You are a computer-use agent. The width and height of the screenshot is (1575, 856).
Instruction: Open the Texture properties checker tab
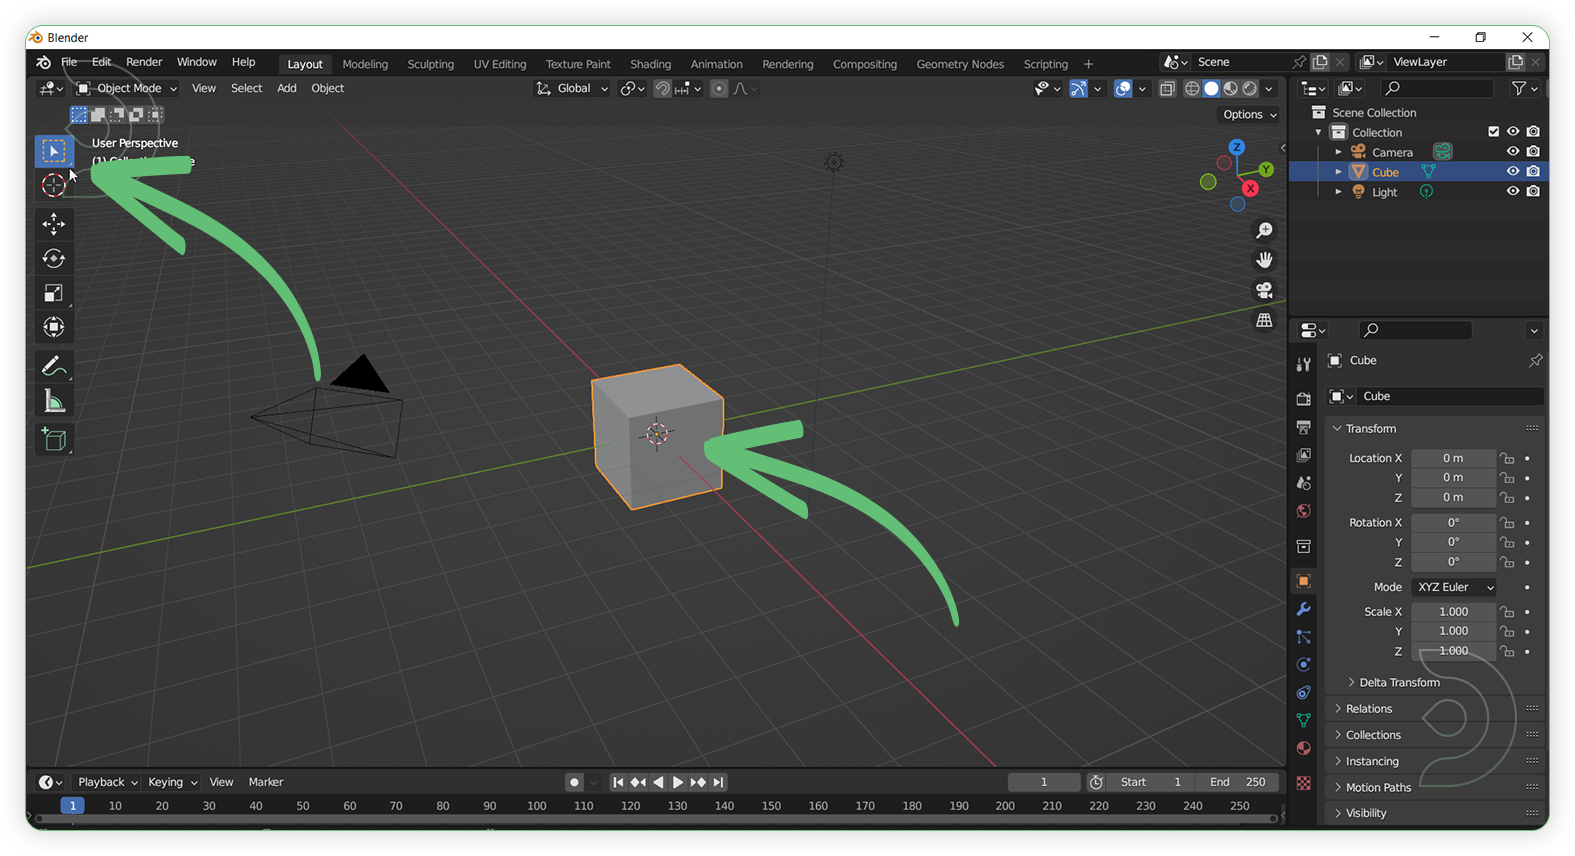pyautogui.click(x=1303, y=783)
